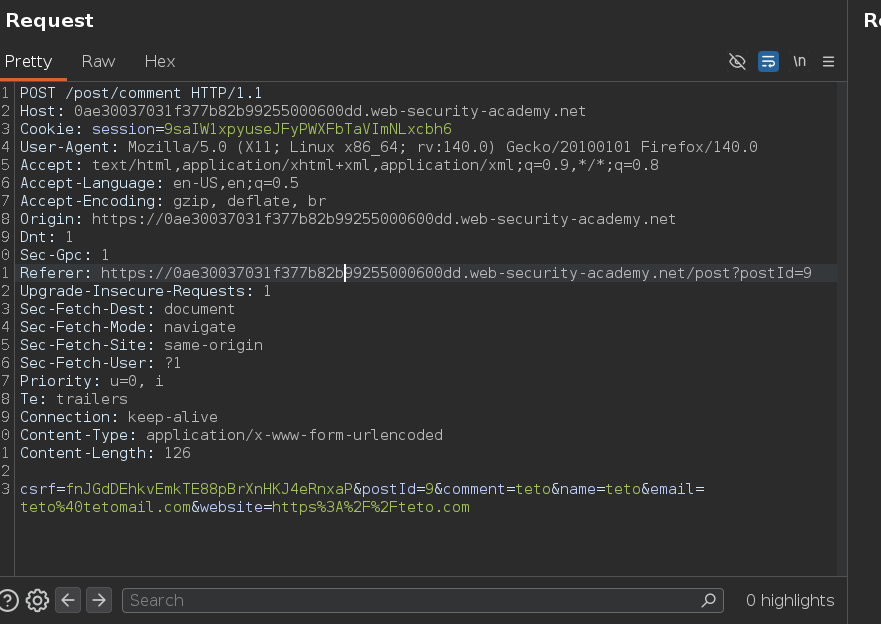Viewport: 881px width, 624px height.
Task: Click the comment=teto body parameter
Action: [x=497, y=489]
